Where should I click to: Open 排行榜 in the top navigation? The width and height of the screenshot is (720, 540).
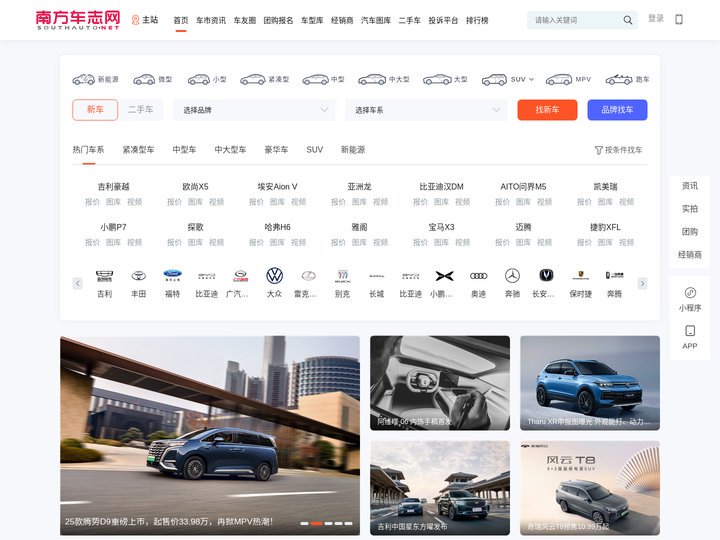click(x=477, y=20)
